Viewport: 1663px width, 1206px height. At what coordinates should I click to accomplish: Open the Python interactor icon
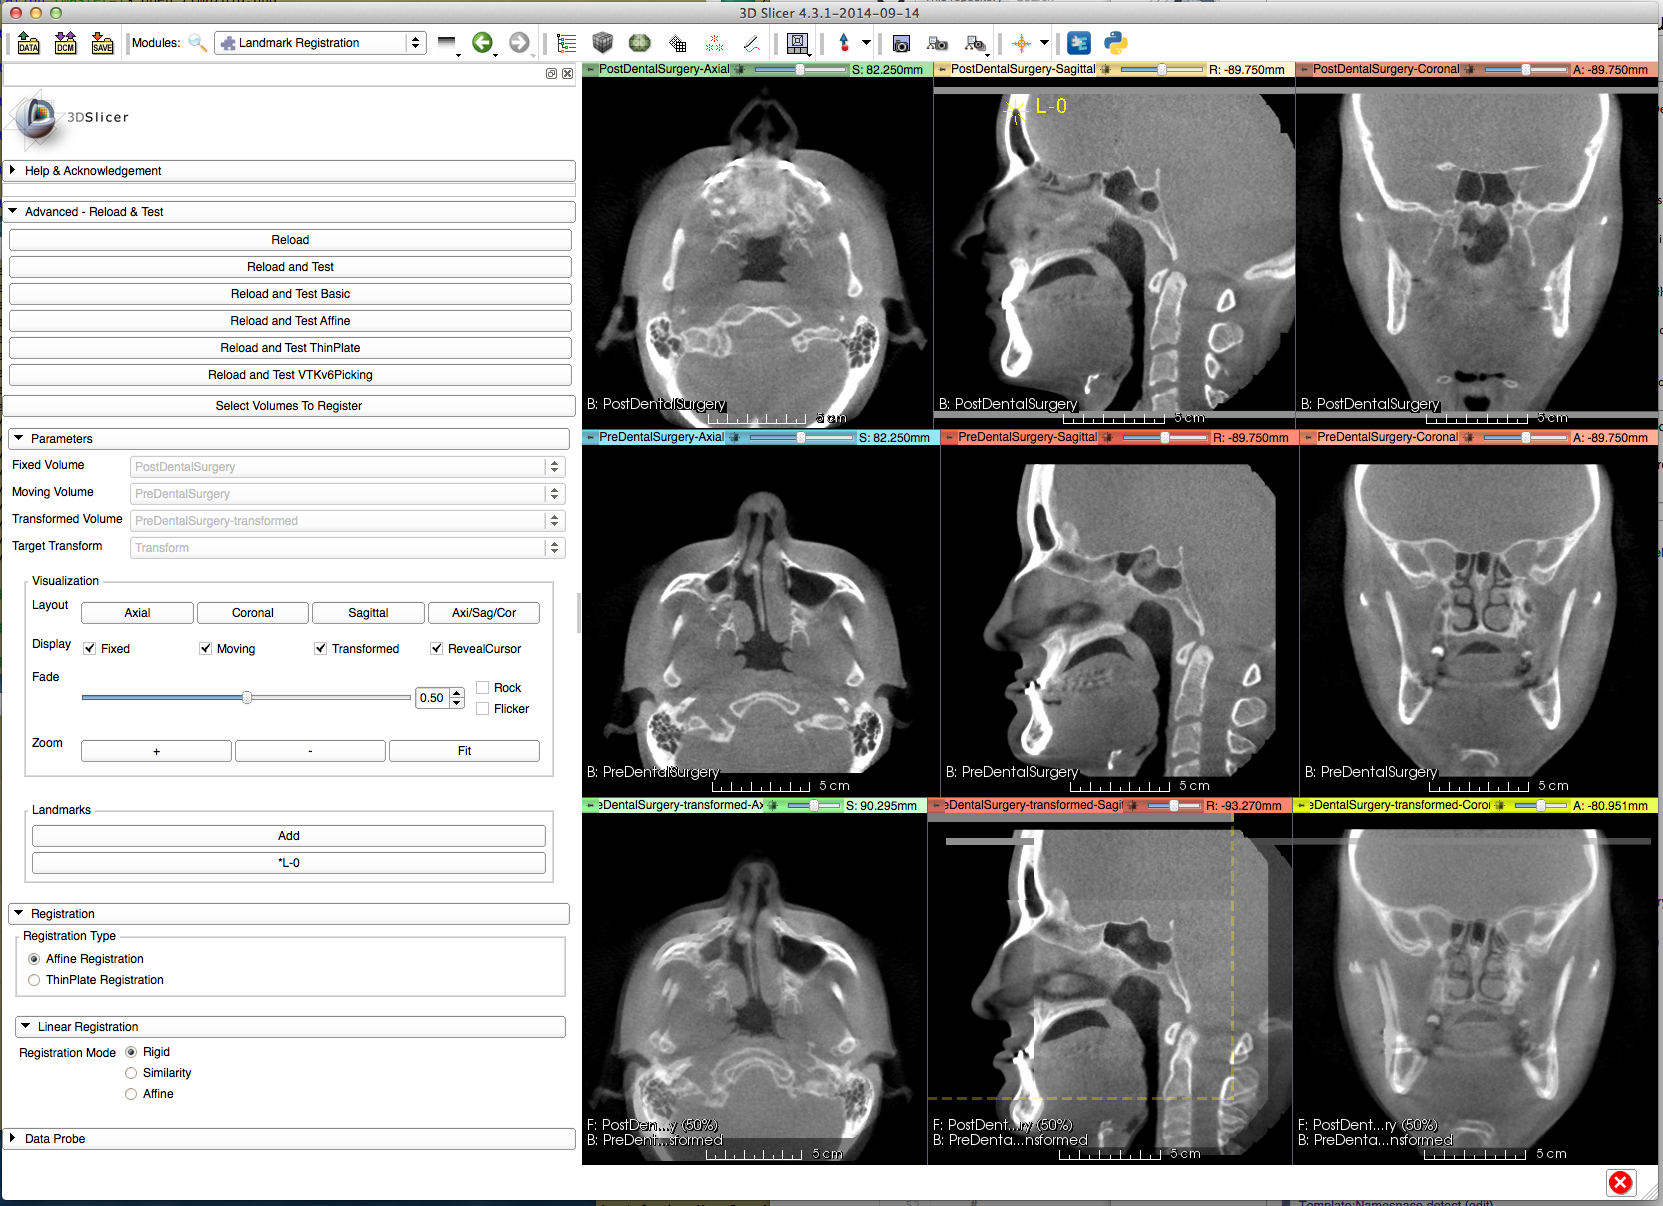(x=1115, y=43)
